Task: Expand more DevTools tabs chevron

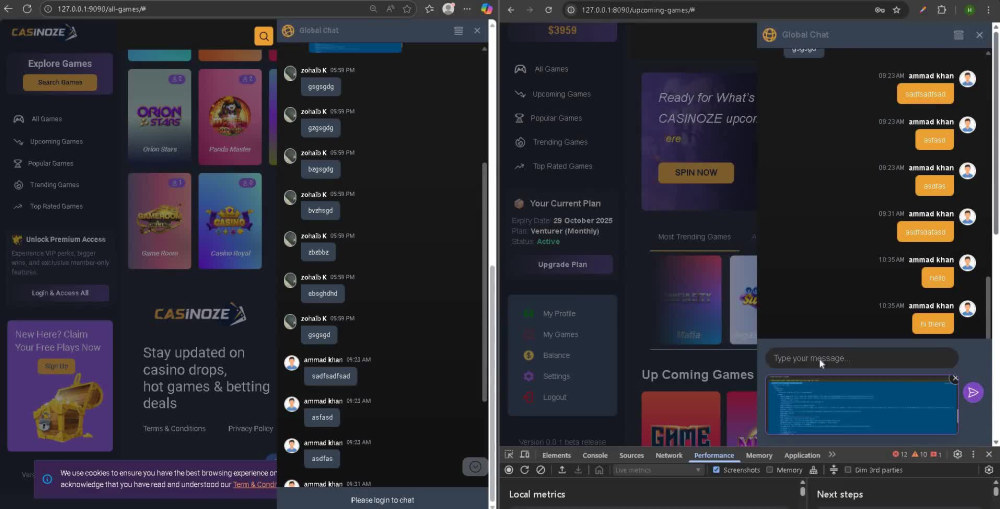Action: pos(832,455)
